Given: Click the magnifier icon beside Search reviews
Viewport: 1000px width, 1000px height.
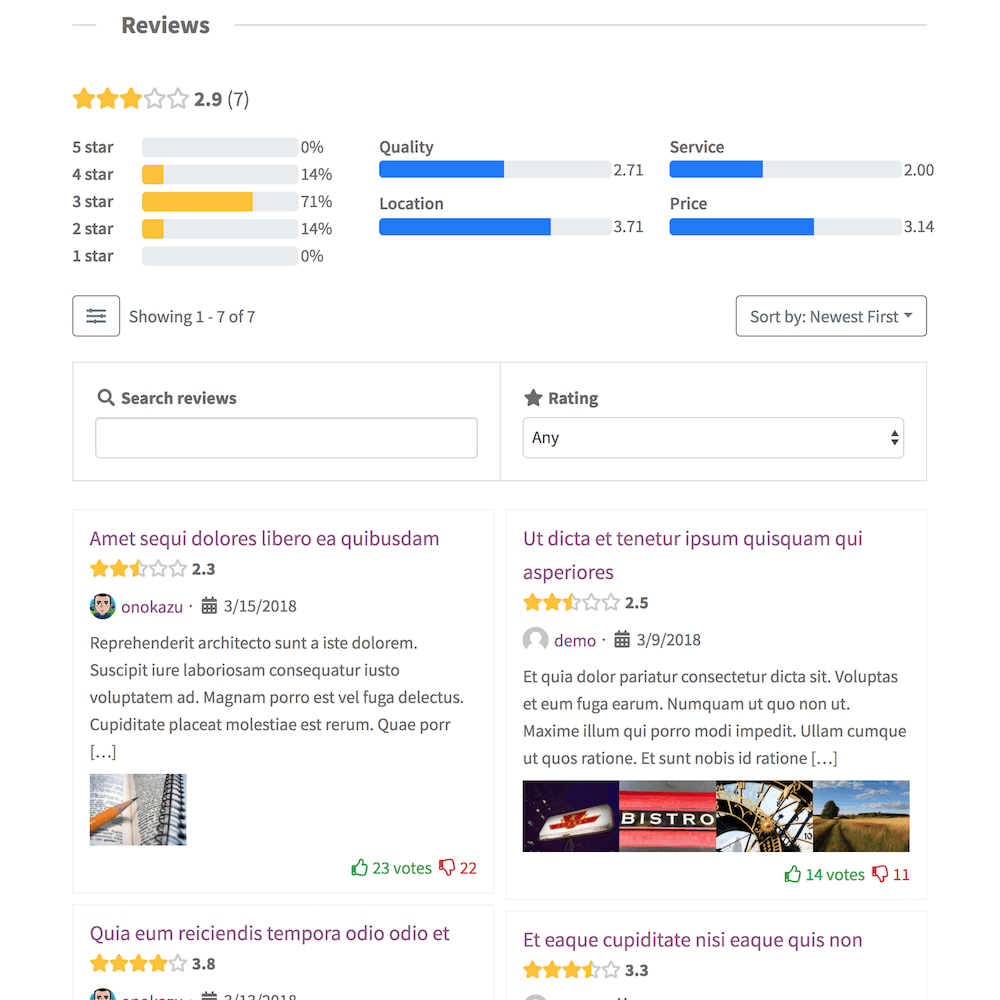Looking at the screenshot, I should [106, 397].
